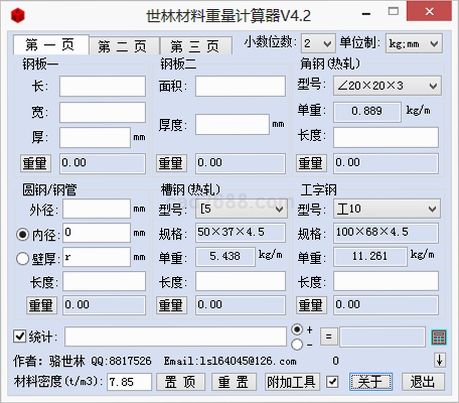Click the 重量 button under 槽钢
The height and width of the screenshot is (403, 459).
click(171, 305)
